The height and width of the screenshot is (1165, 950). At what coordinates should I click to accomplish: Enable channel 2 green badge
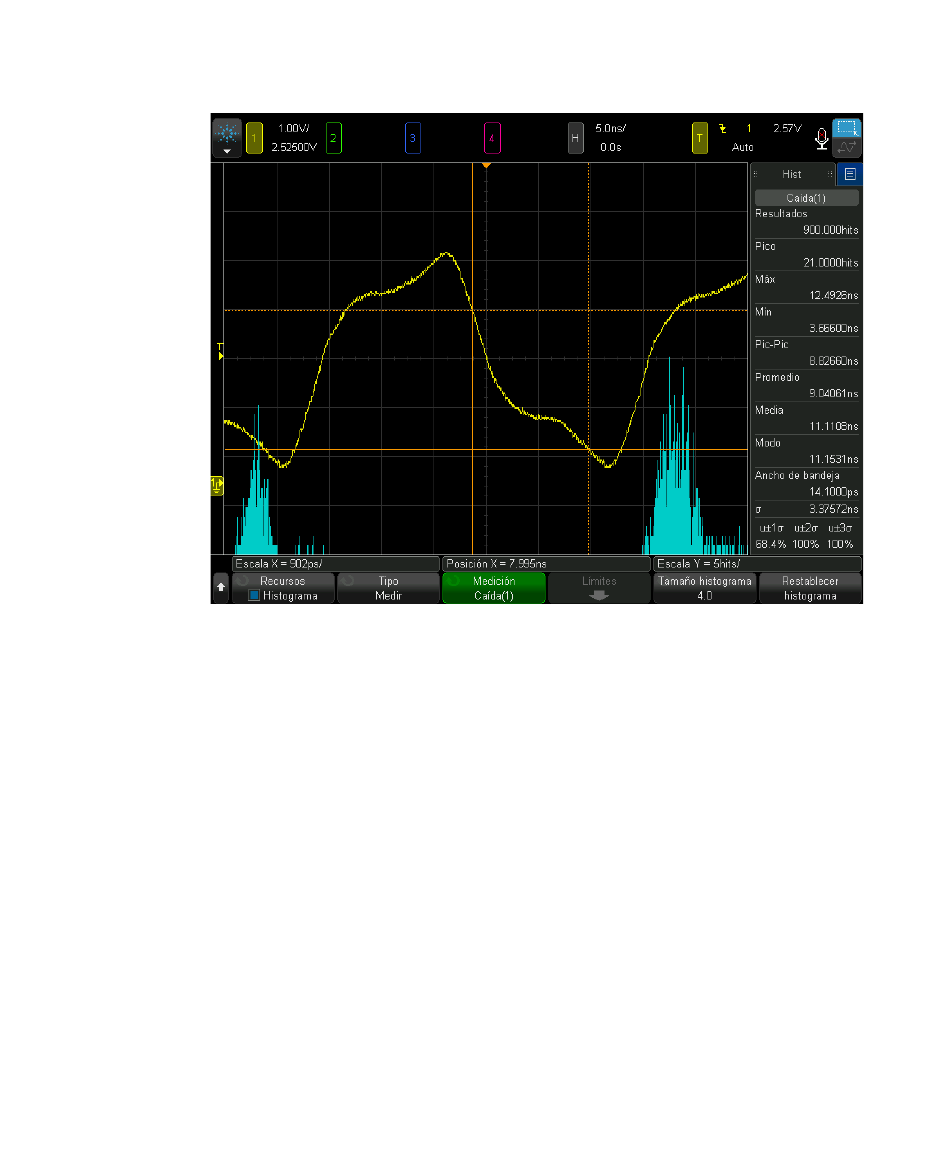334,138
